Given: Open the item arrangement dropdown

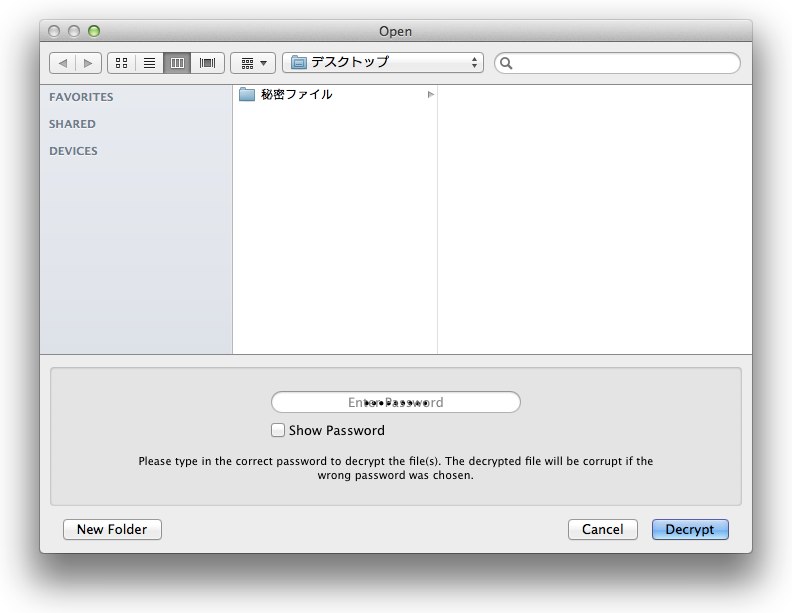Looking at the screenshot, I should 253,63.
